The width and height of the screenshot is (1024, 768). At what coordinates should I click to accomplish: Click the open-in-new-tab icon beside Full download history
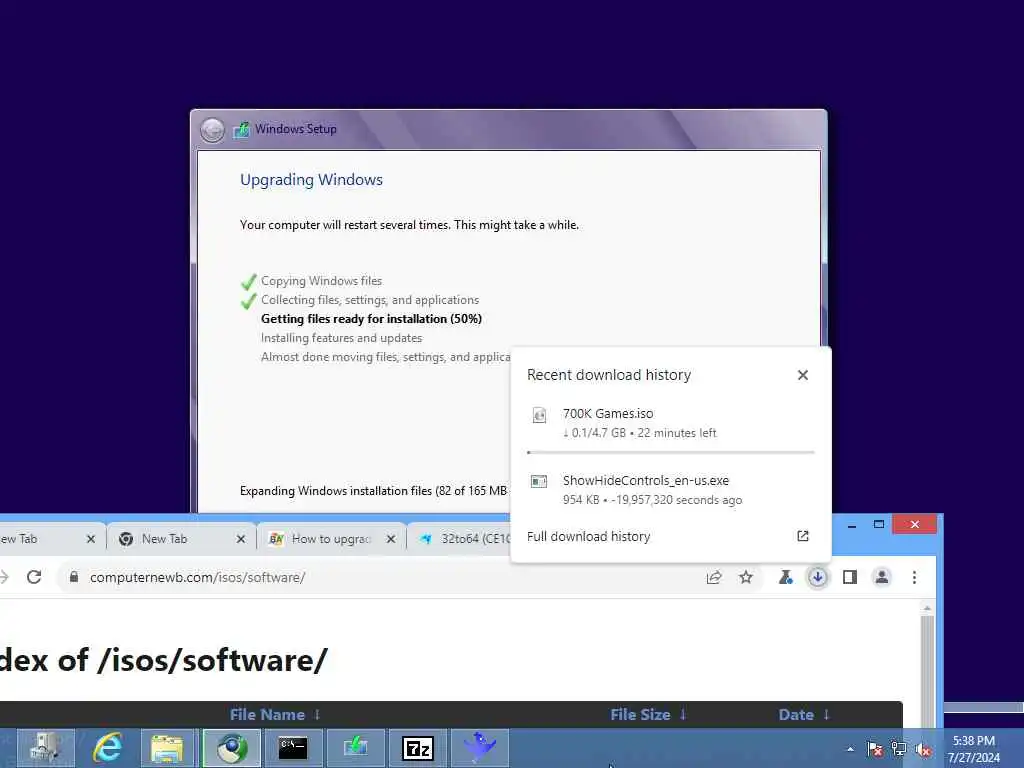[x=803, y=536]
